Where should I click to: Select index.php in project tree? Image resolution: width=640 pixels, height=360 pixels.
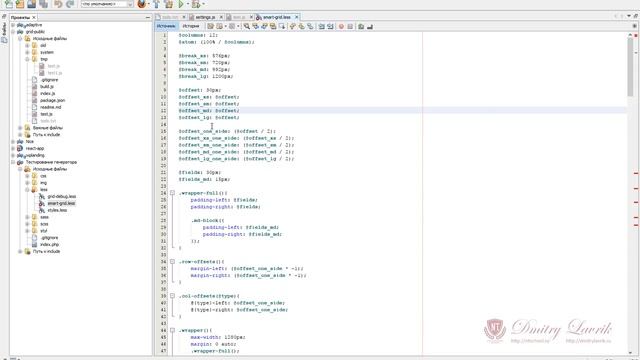(x=49, y=244)
